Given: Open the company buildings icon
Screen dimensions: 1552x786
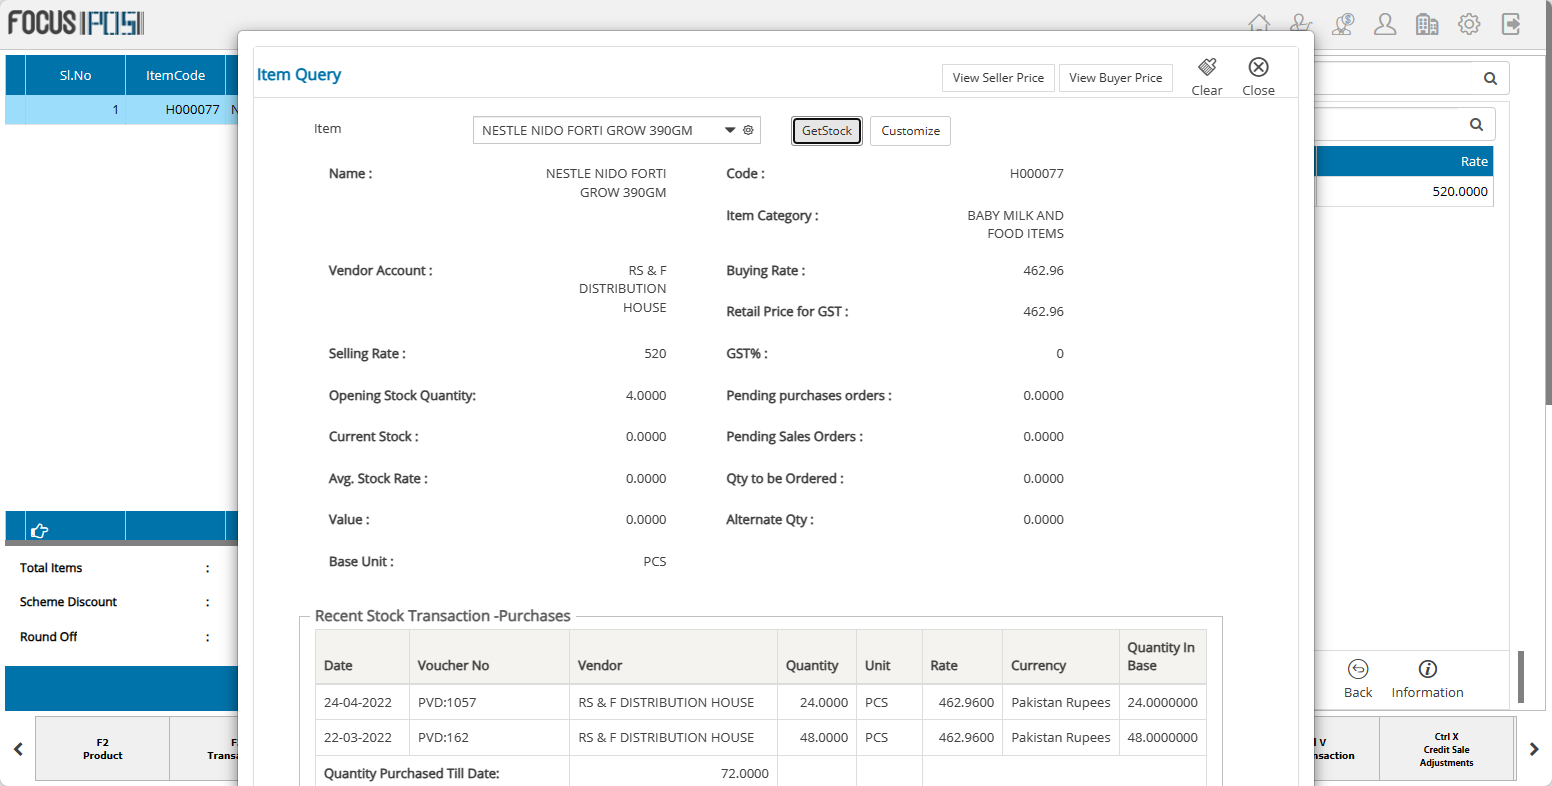Looking at the screenshot, I should pos(1427,24).
